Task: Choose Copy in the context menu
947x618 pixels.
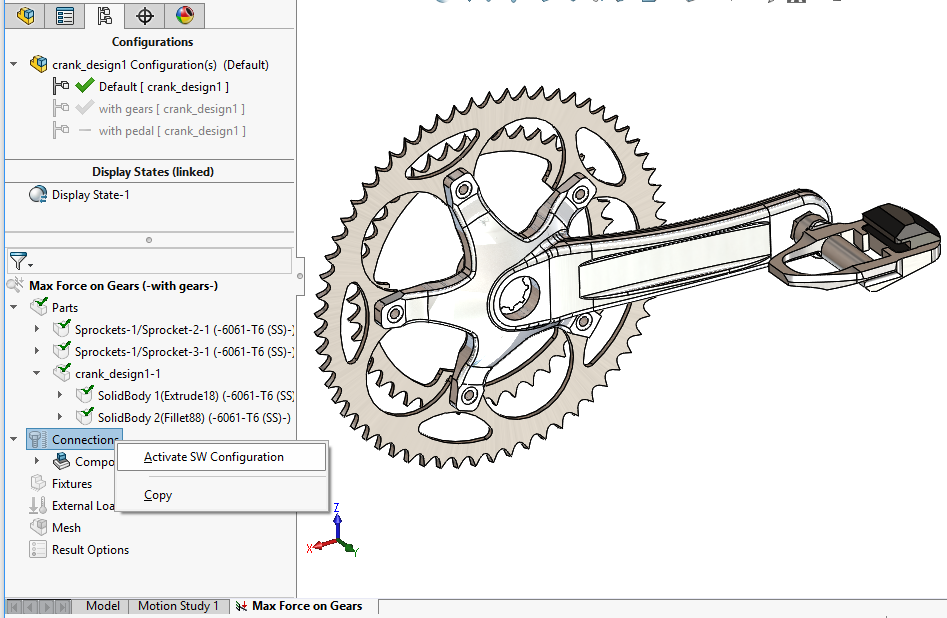Action: point(158,495)
